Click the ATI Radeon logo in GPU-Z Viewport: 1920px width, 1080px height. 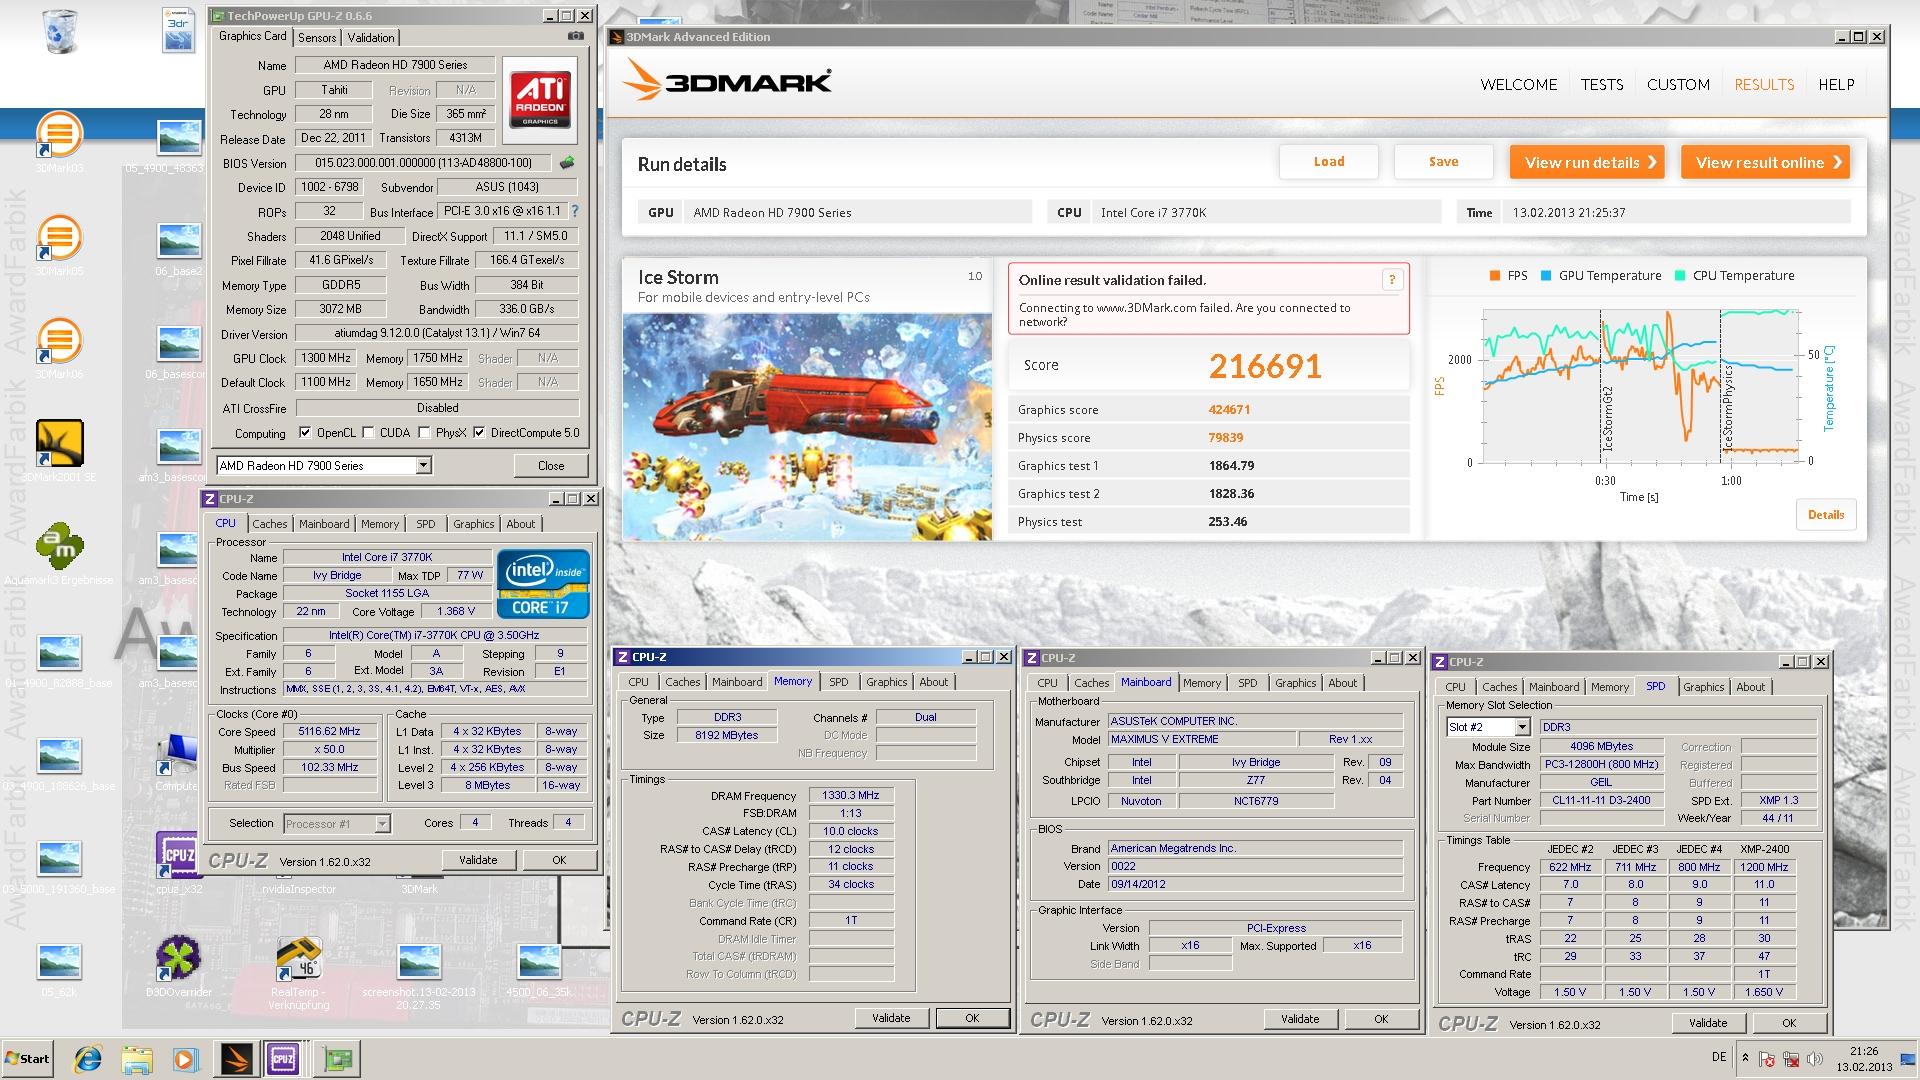click(540, 98)
